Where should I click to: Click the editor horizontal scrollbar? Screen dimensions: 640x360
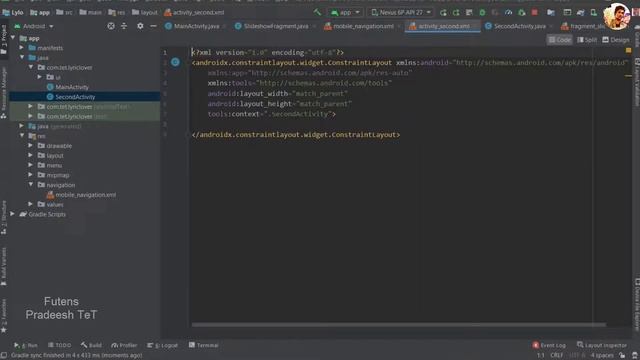tap(399, 325)
